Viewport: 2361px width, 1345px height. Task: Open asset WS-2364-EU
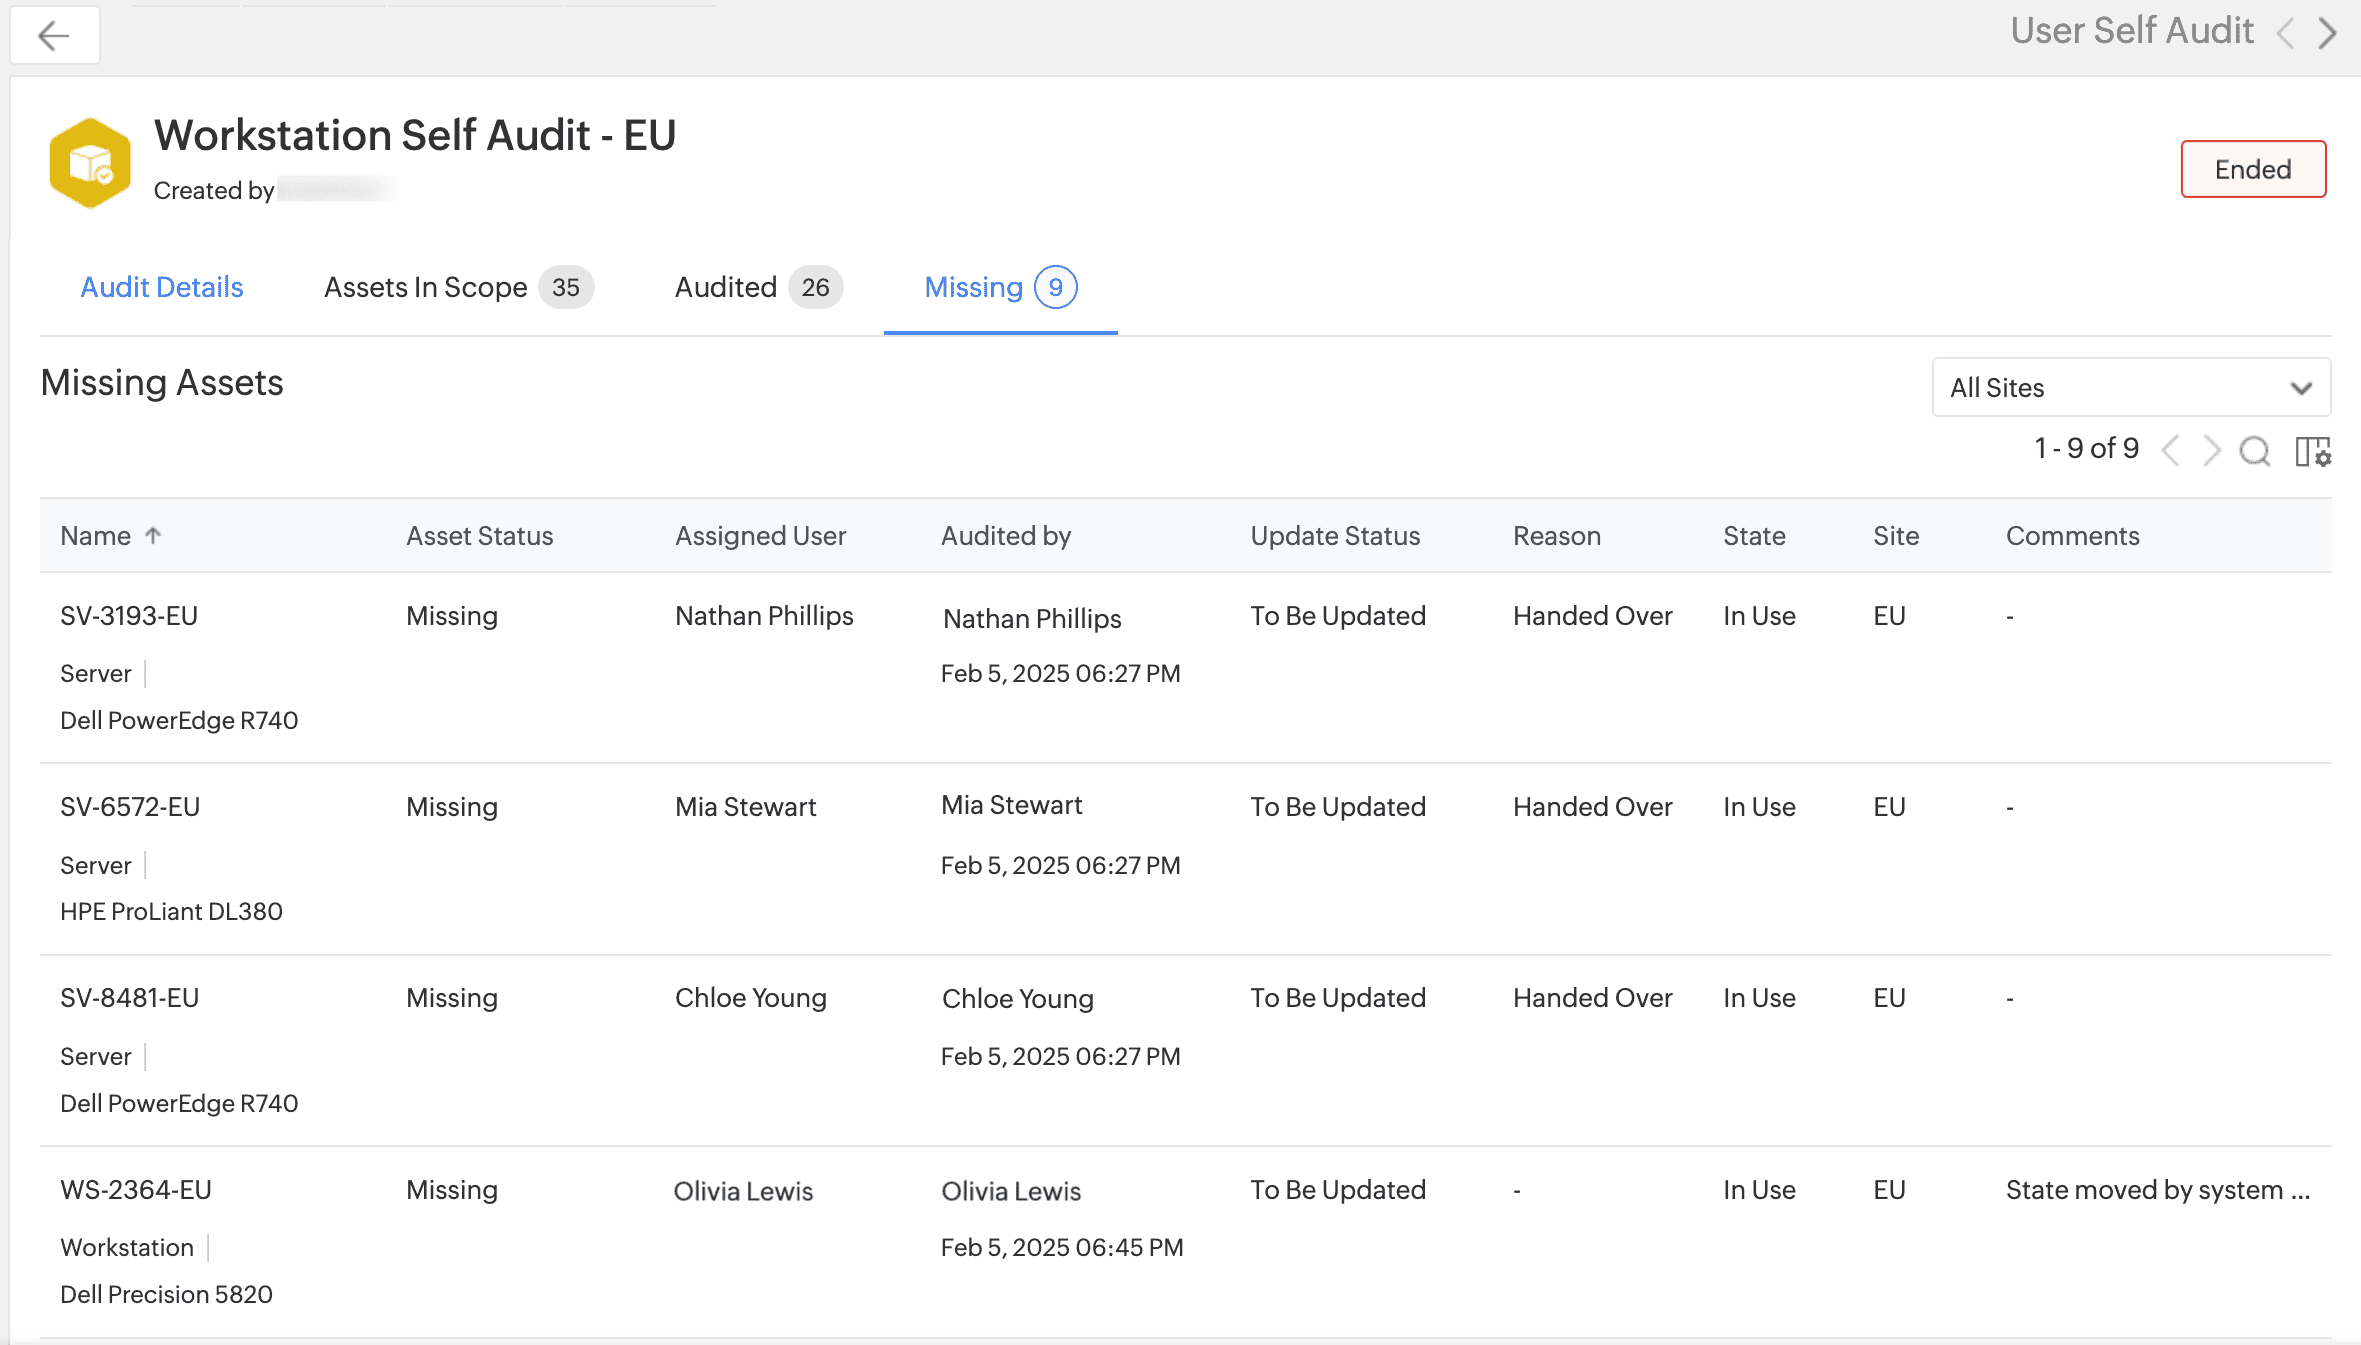136,1190
